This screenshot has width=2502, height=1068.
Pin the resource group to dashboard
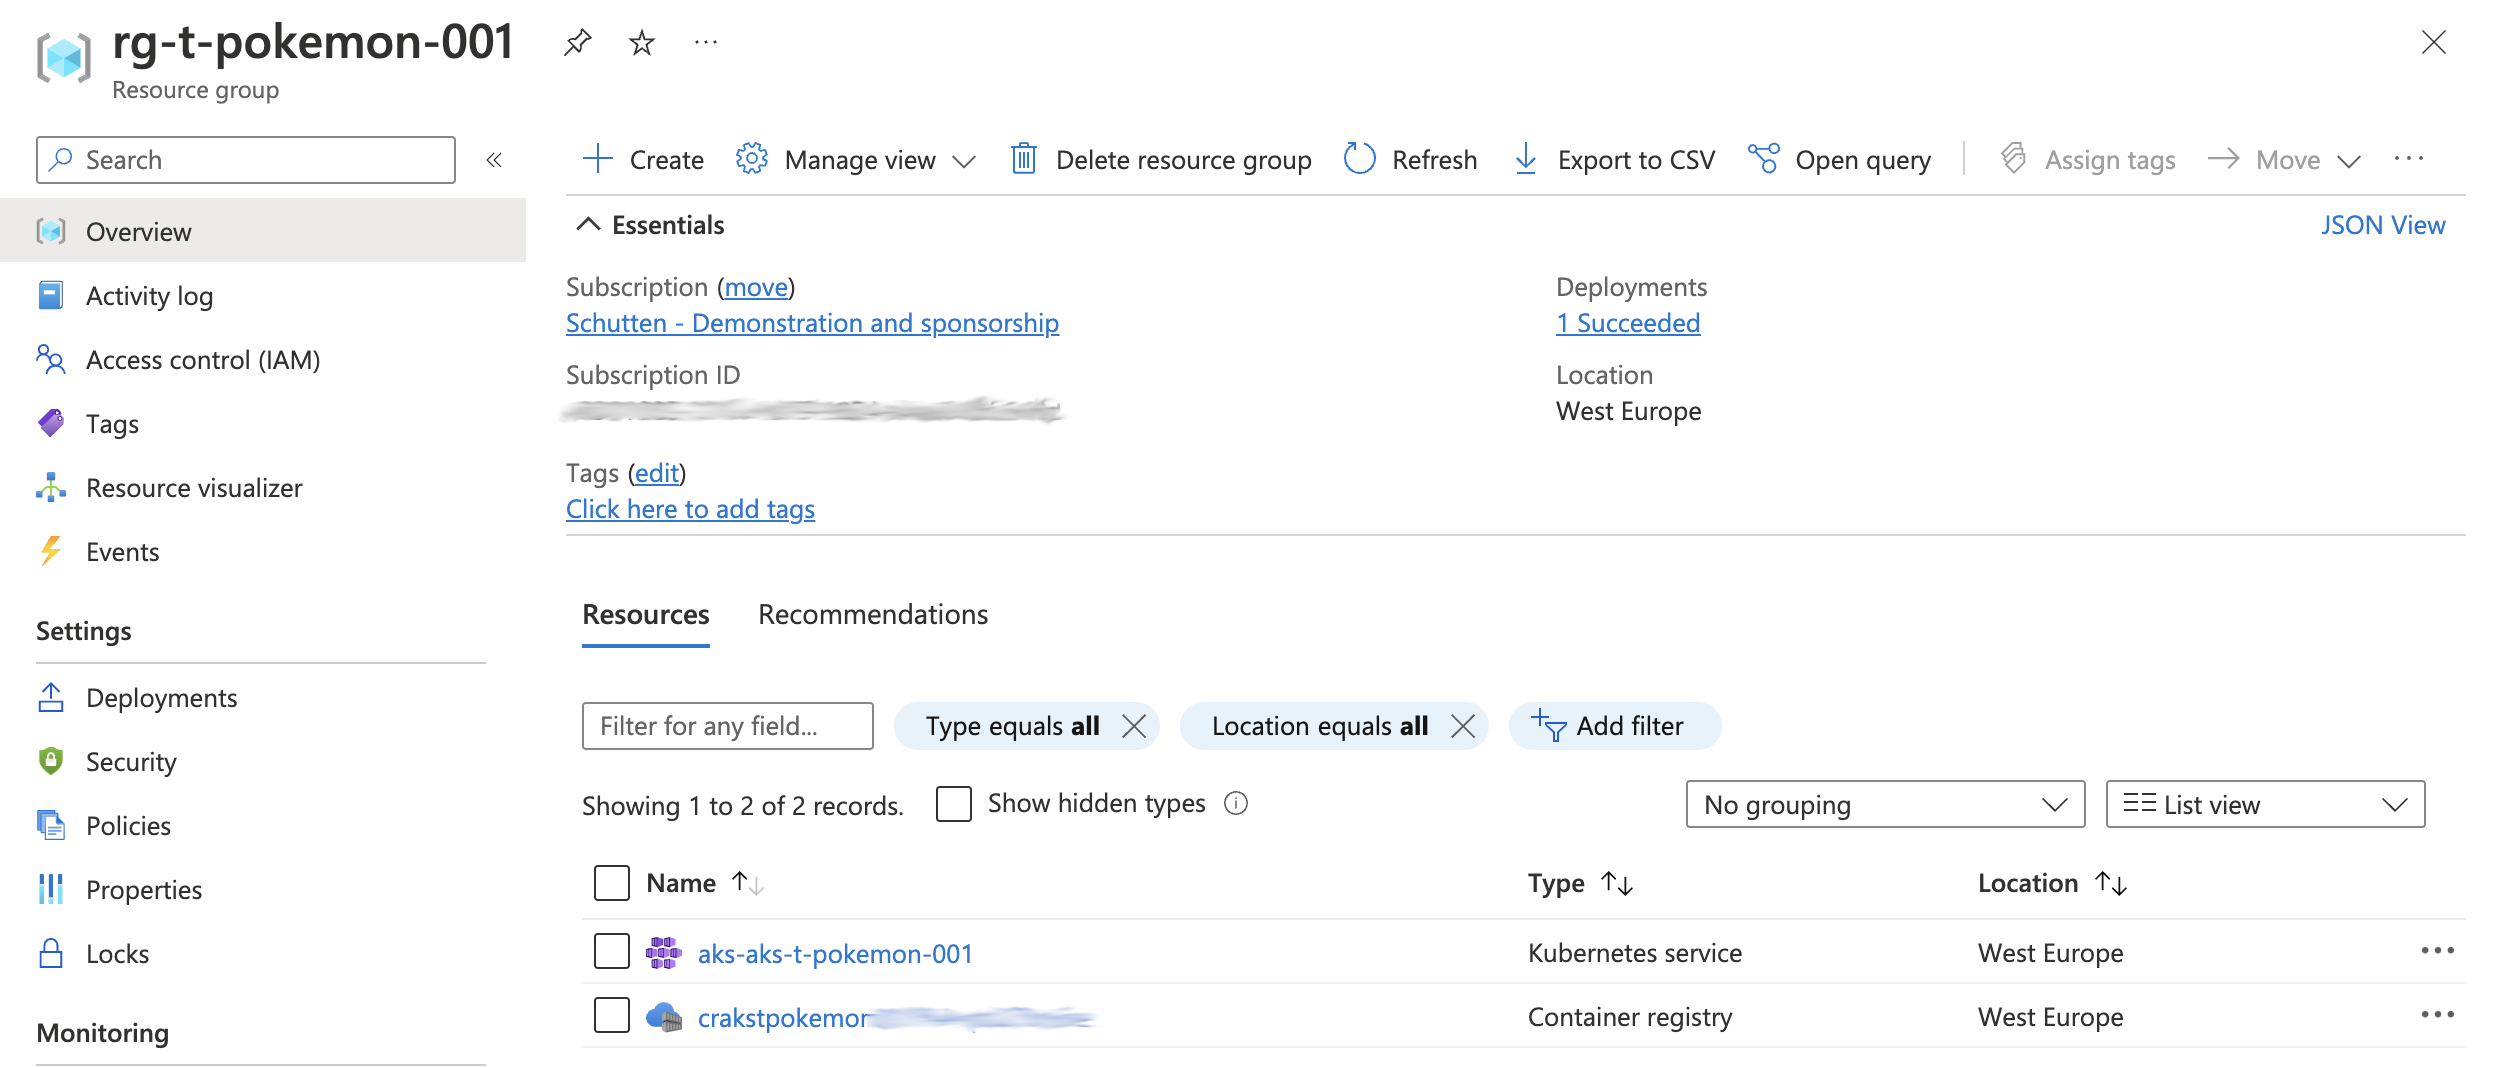tap(578, 42)
